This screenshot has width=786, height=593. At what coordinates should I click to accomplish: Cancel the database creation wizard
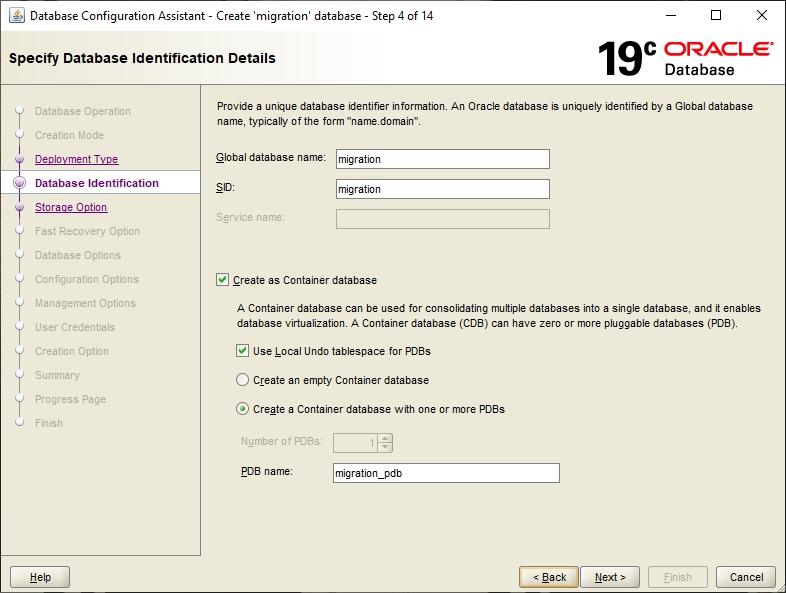(x=746, y=577)
